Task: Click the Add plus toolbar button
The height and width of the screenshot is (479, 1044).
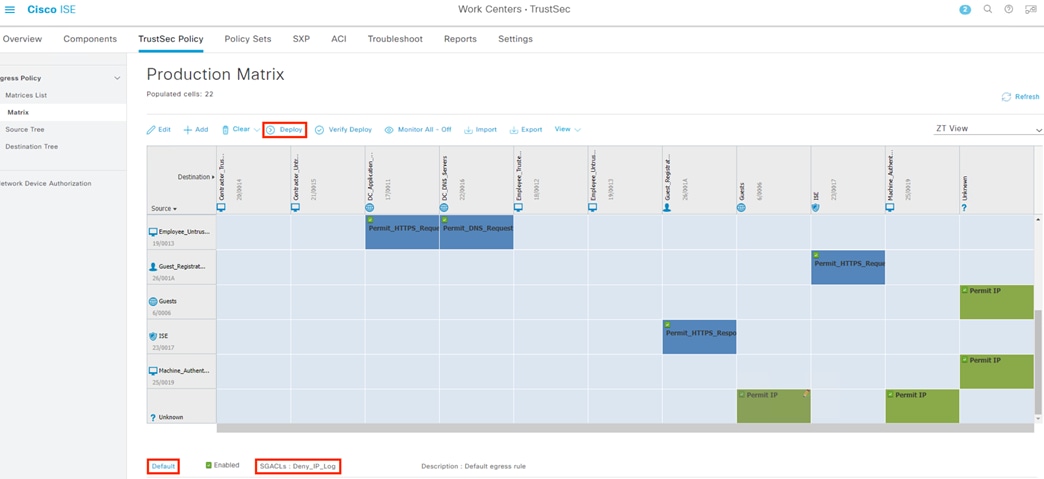Action: point(196,130)
